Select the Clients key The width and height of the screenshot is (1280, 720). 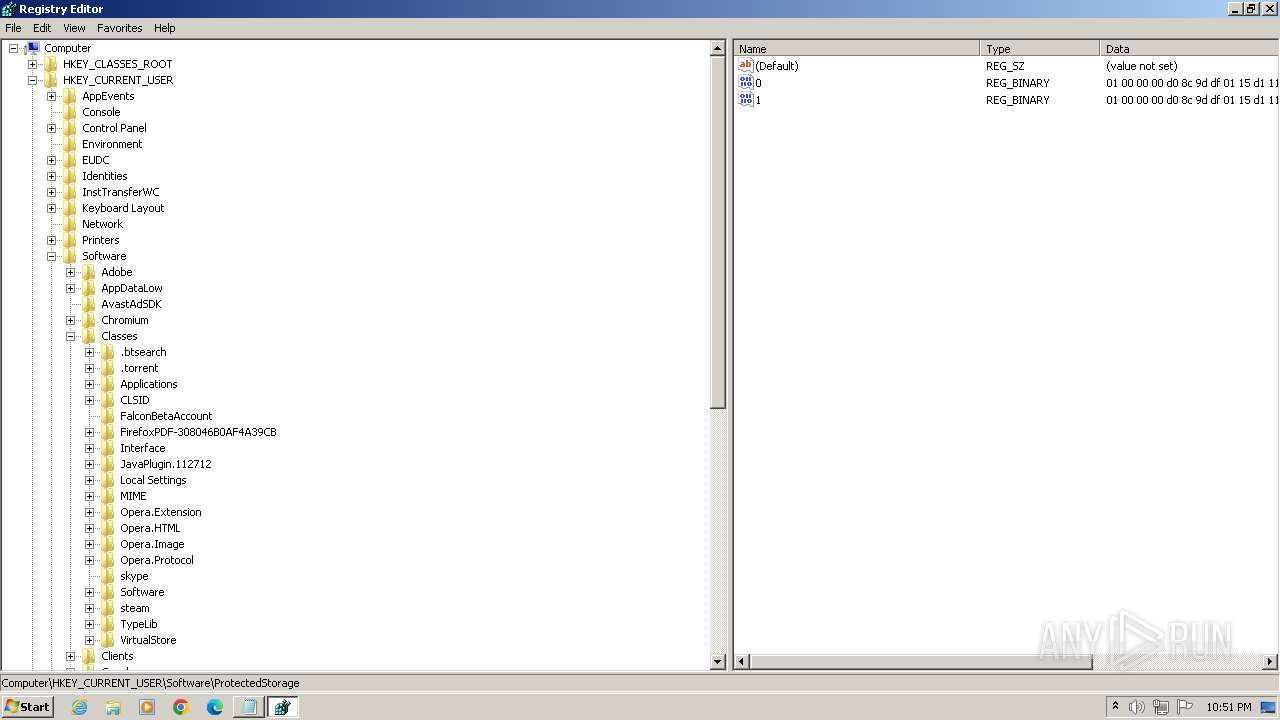point(117,656)
